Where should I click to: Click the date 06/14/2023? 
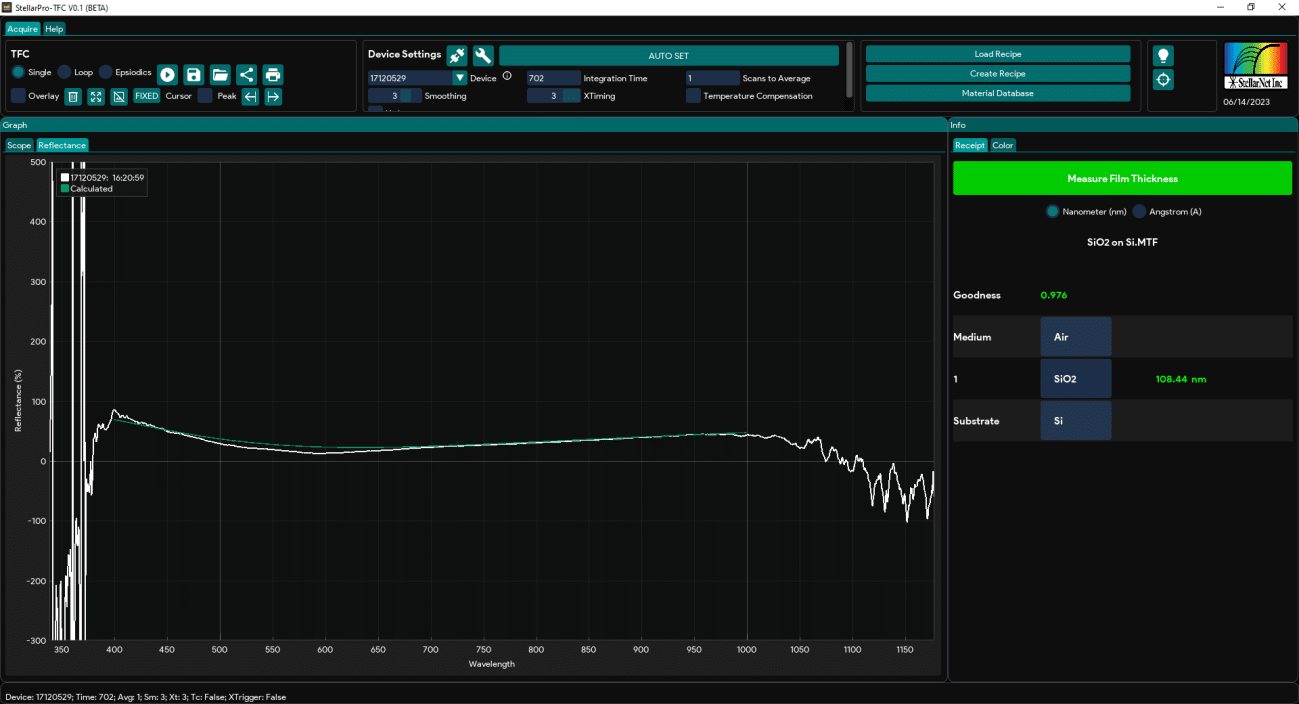[1246, 102]
